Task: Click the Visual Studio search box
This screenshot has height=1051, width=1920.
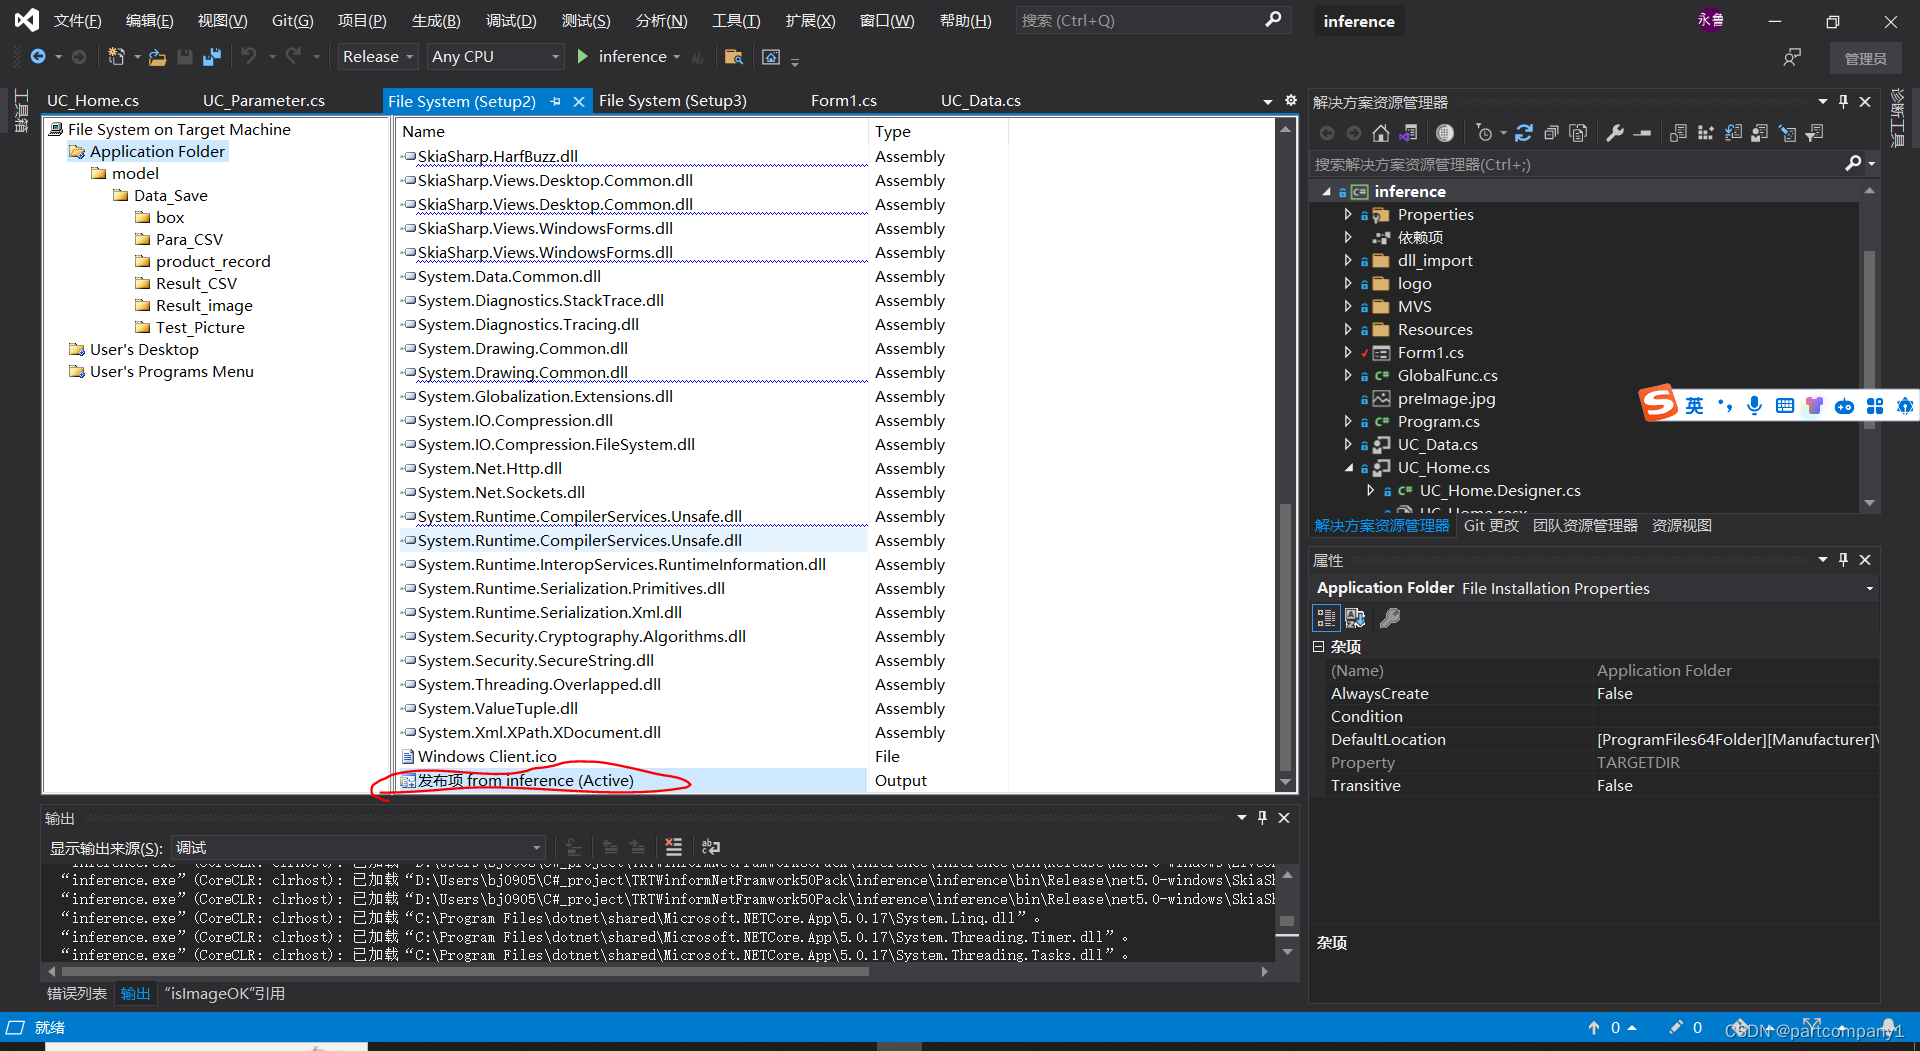Action: (x=1153, y=20)
